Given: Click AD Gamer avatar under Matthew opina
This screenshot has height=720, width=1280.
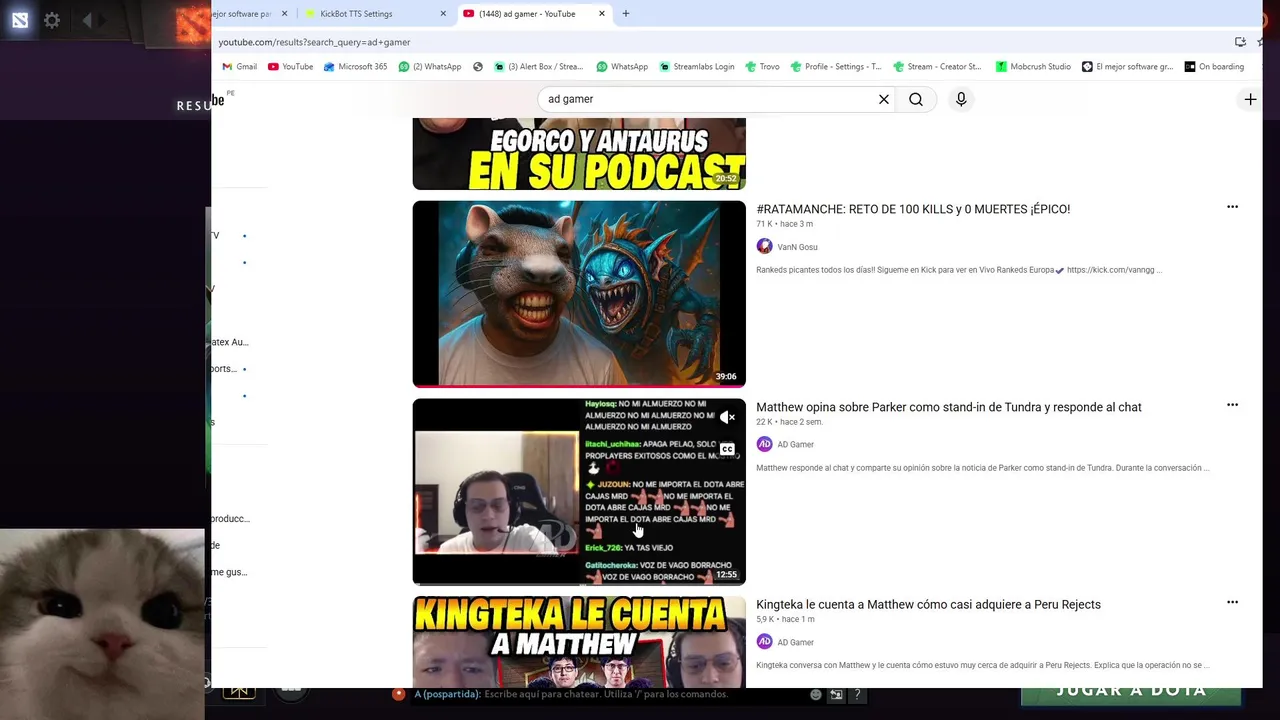Looking at the screenshot, I should click(x=764, y=444).
